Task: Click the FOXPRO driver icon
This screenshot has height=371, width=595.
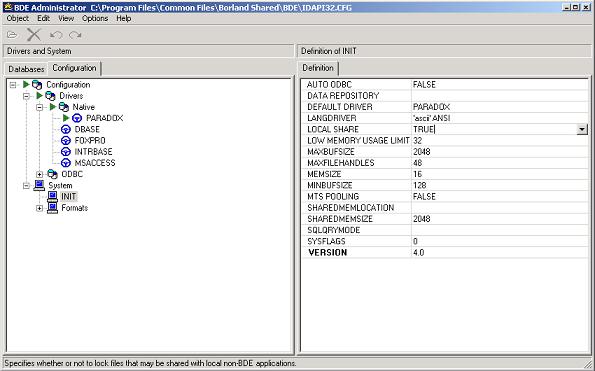Action: coord(66,141)
